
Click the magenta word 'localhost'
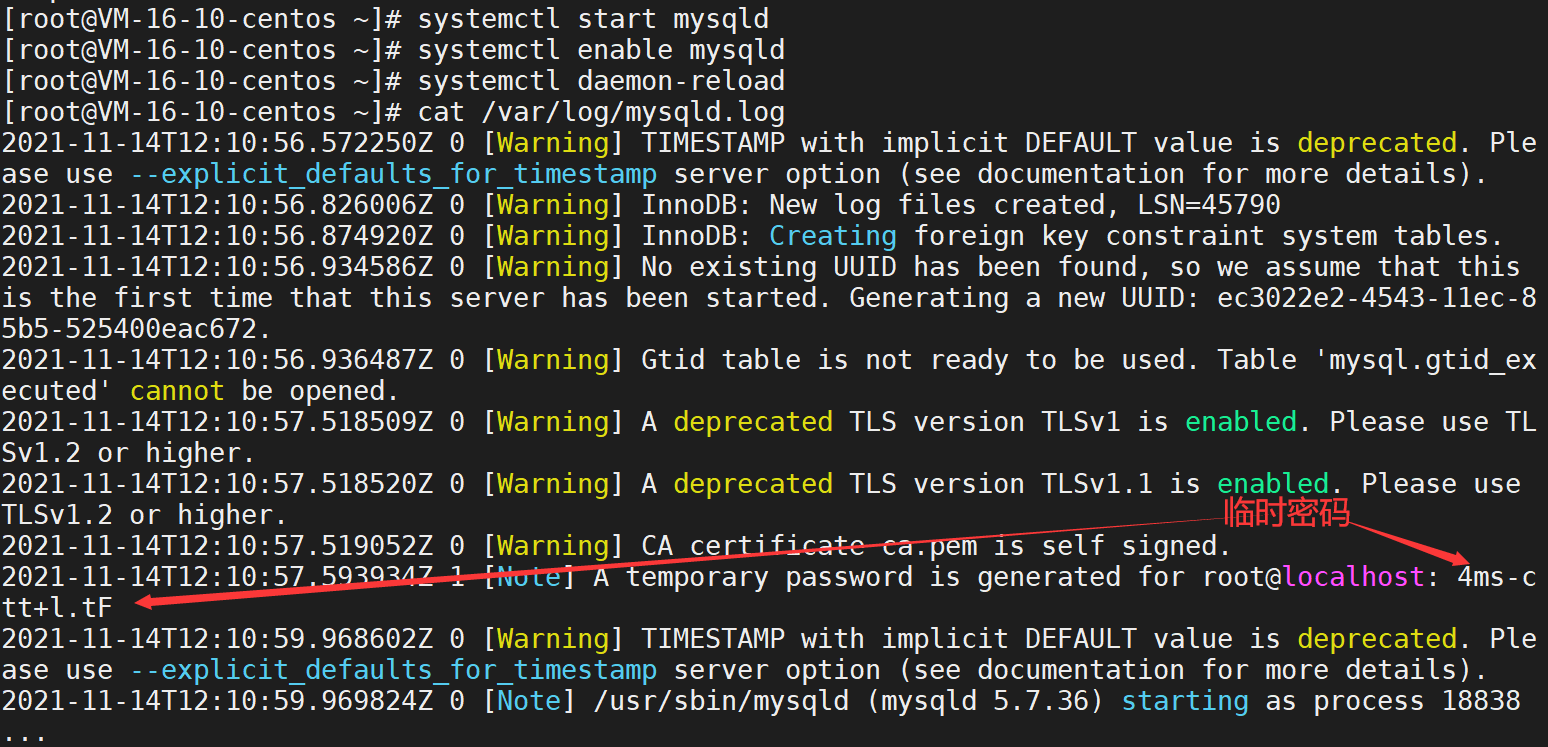pyautogui.click(x=1353, y=576)
